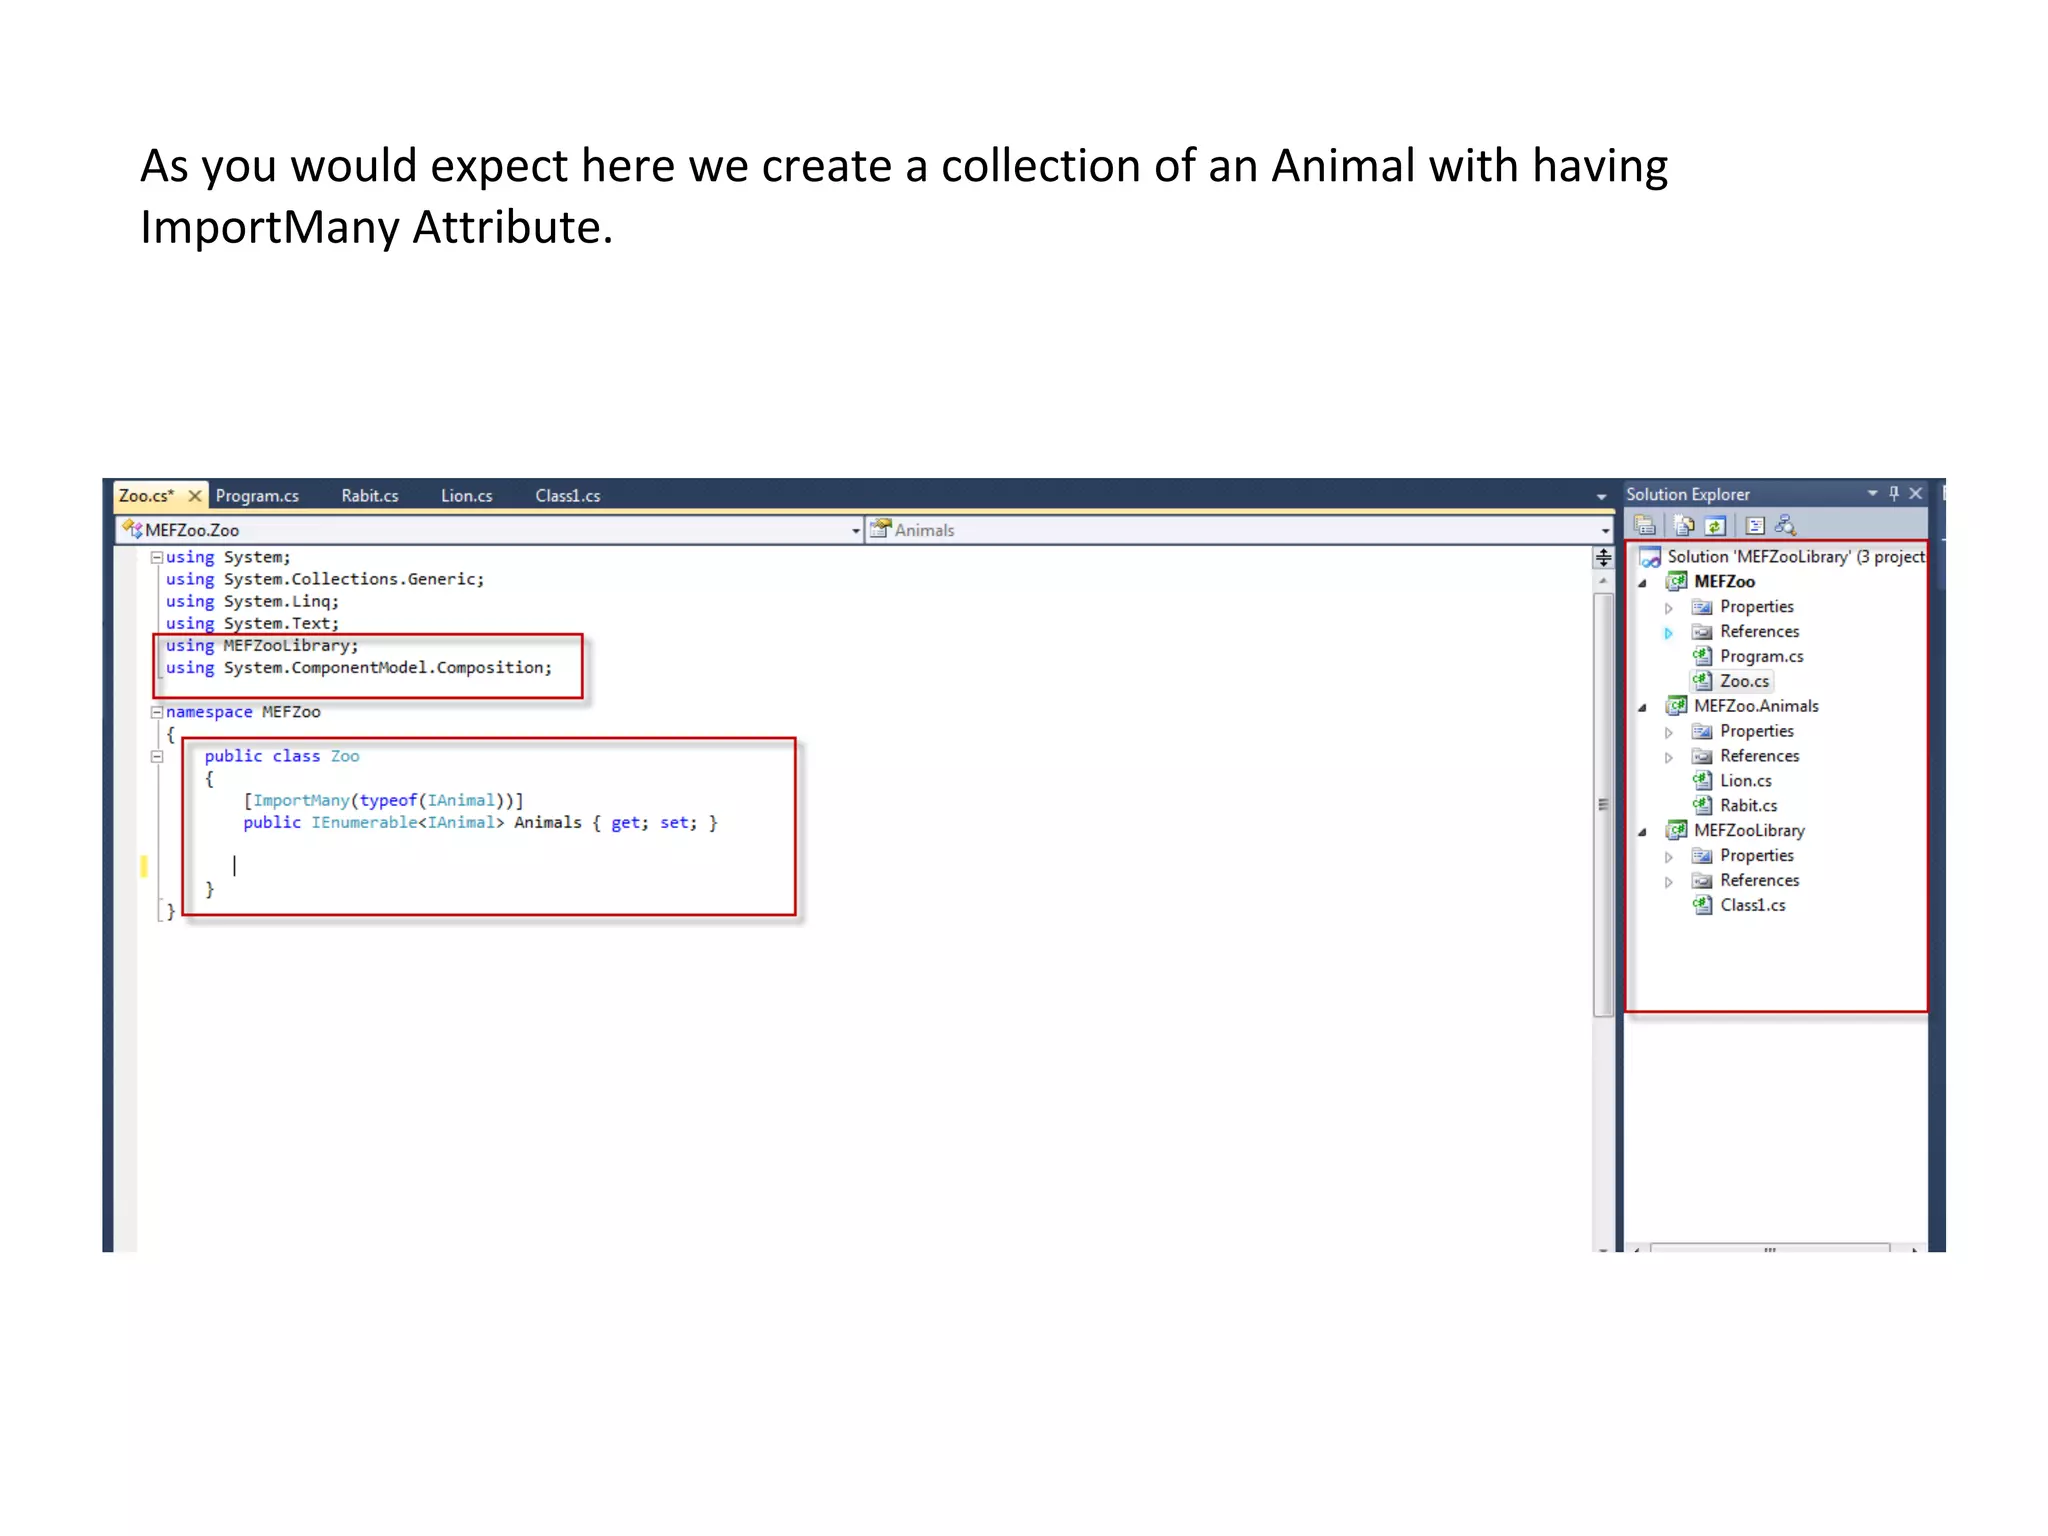
Task: Collapse the namespace MEFZoo outline block
Action: 157,712
